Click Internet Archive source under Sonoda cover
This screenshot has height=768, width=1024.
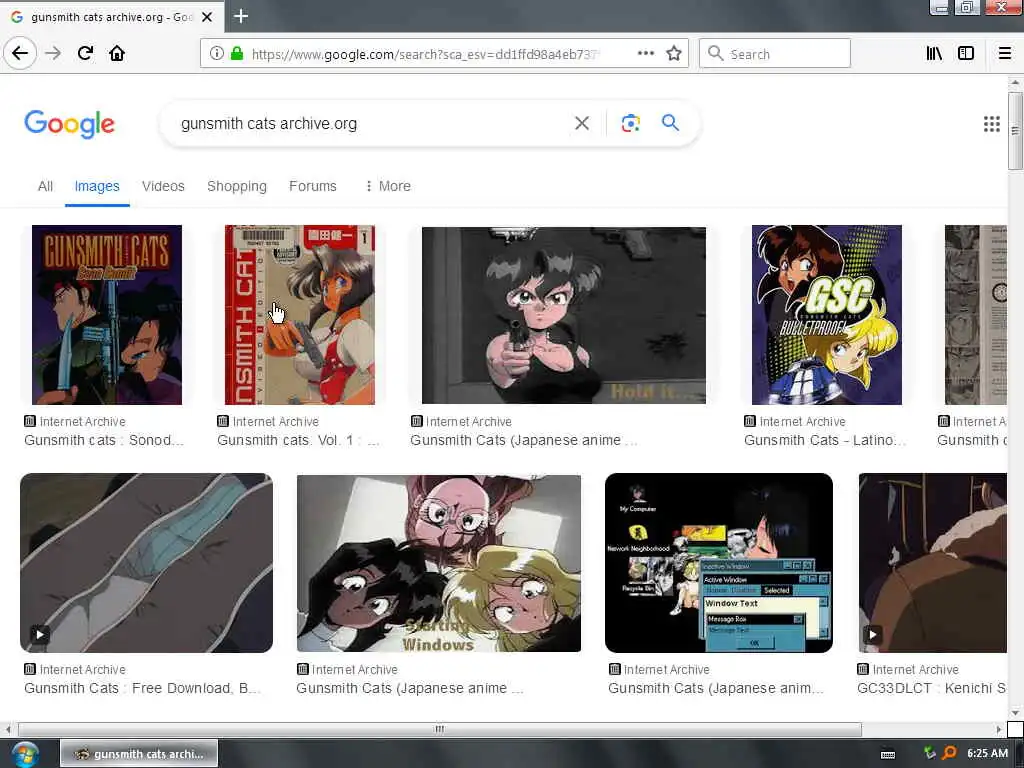(75, 421)
